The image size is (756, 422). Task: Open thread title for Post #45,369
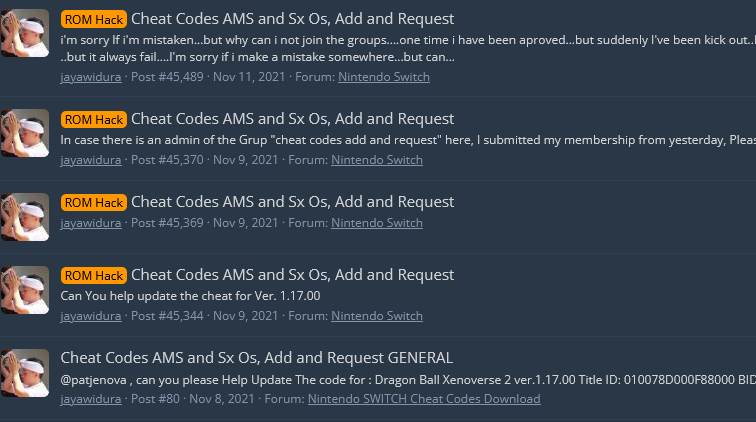coord(292,202)
